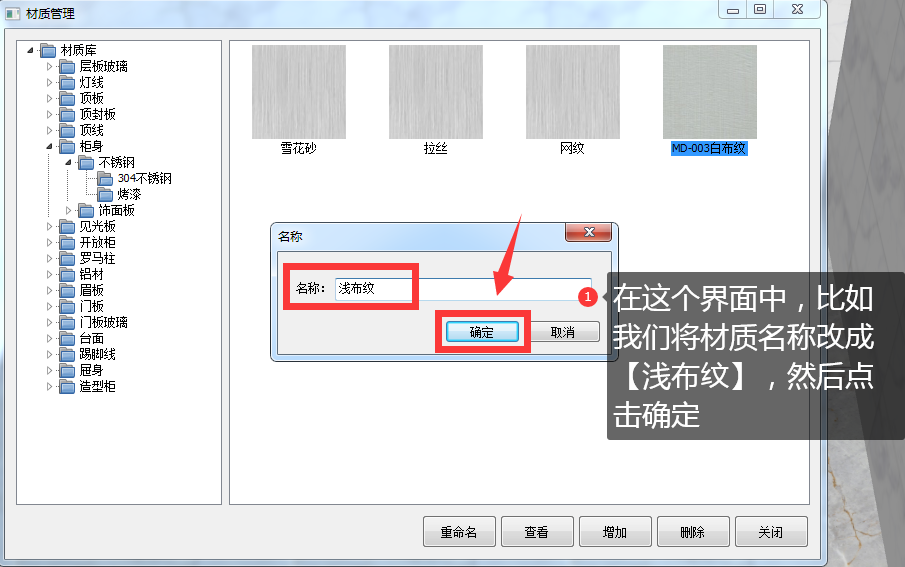This screenshot has height=567, width=905.
Task: Select the MD-003白布纹 material thumbnail
Action: tap(709, 92)
